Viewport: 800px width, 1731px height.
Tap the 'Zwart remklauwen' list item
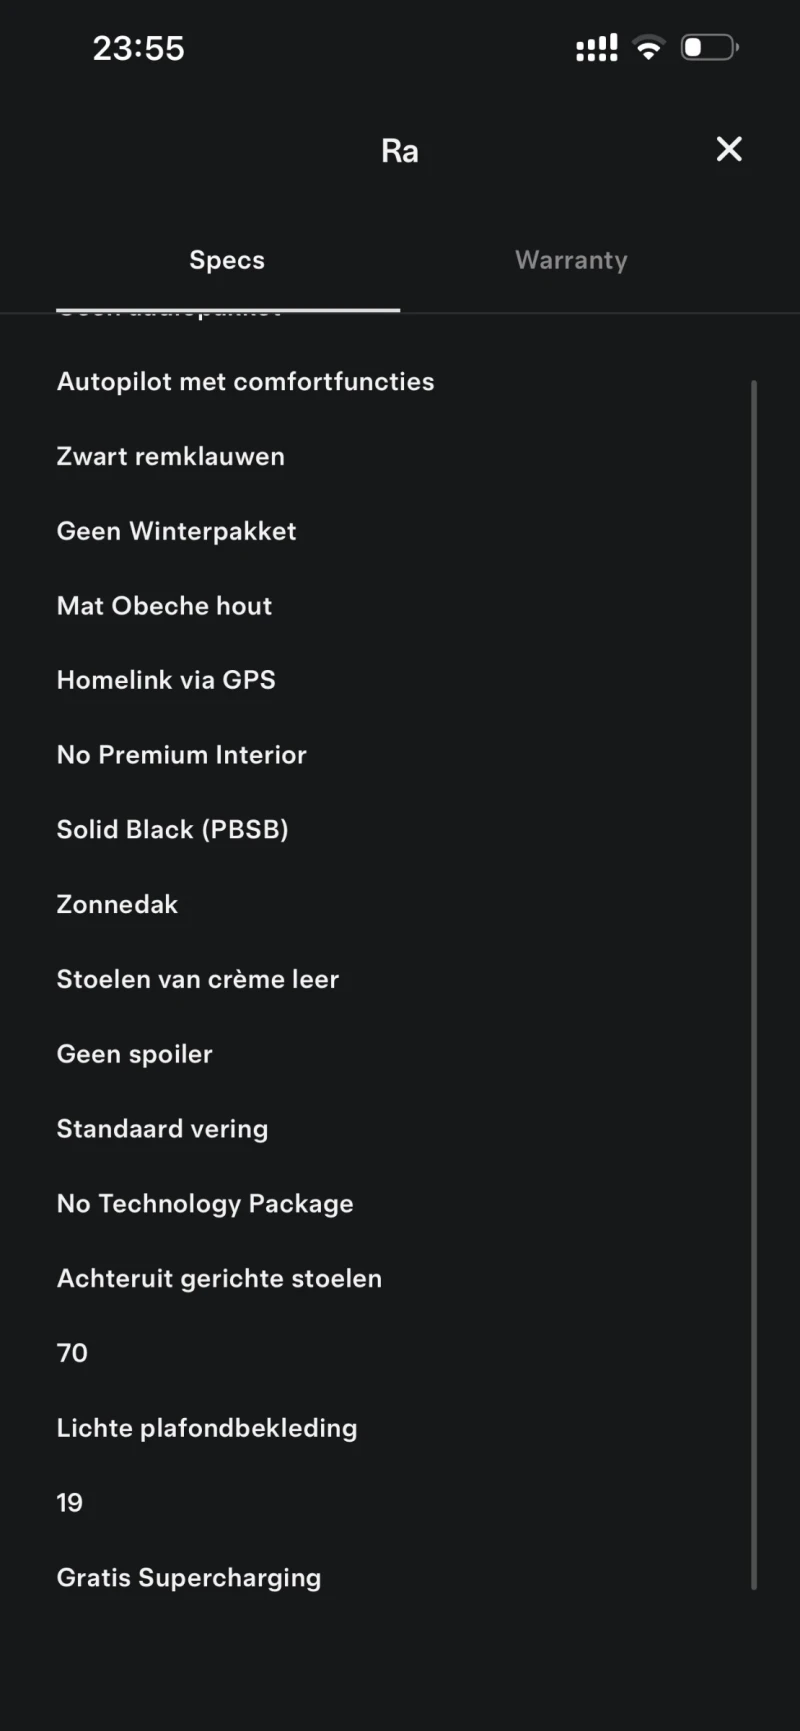coord(171,456)
